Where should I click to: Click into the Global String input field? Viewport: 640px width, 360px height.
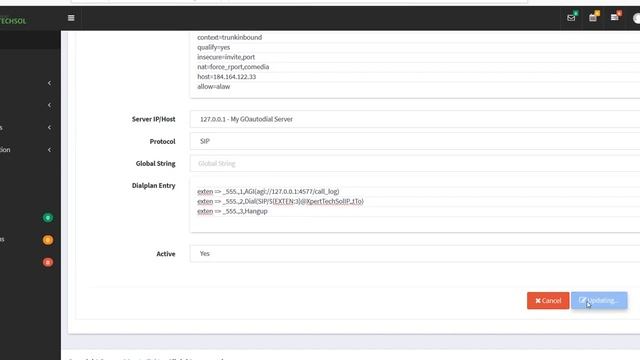coord(415,163)
